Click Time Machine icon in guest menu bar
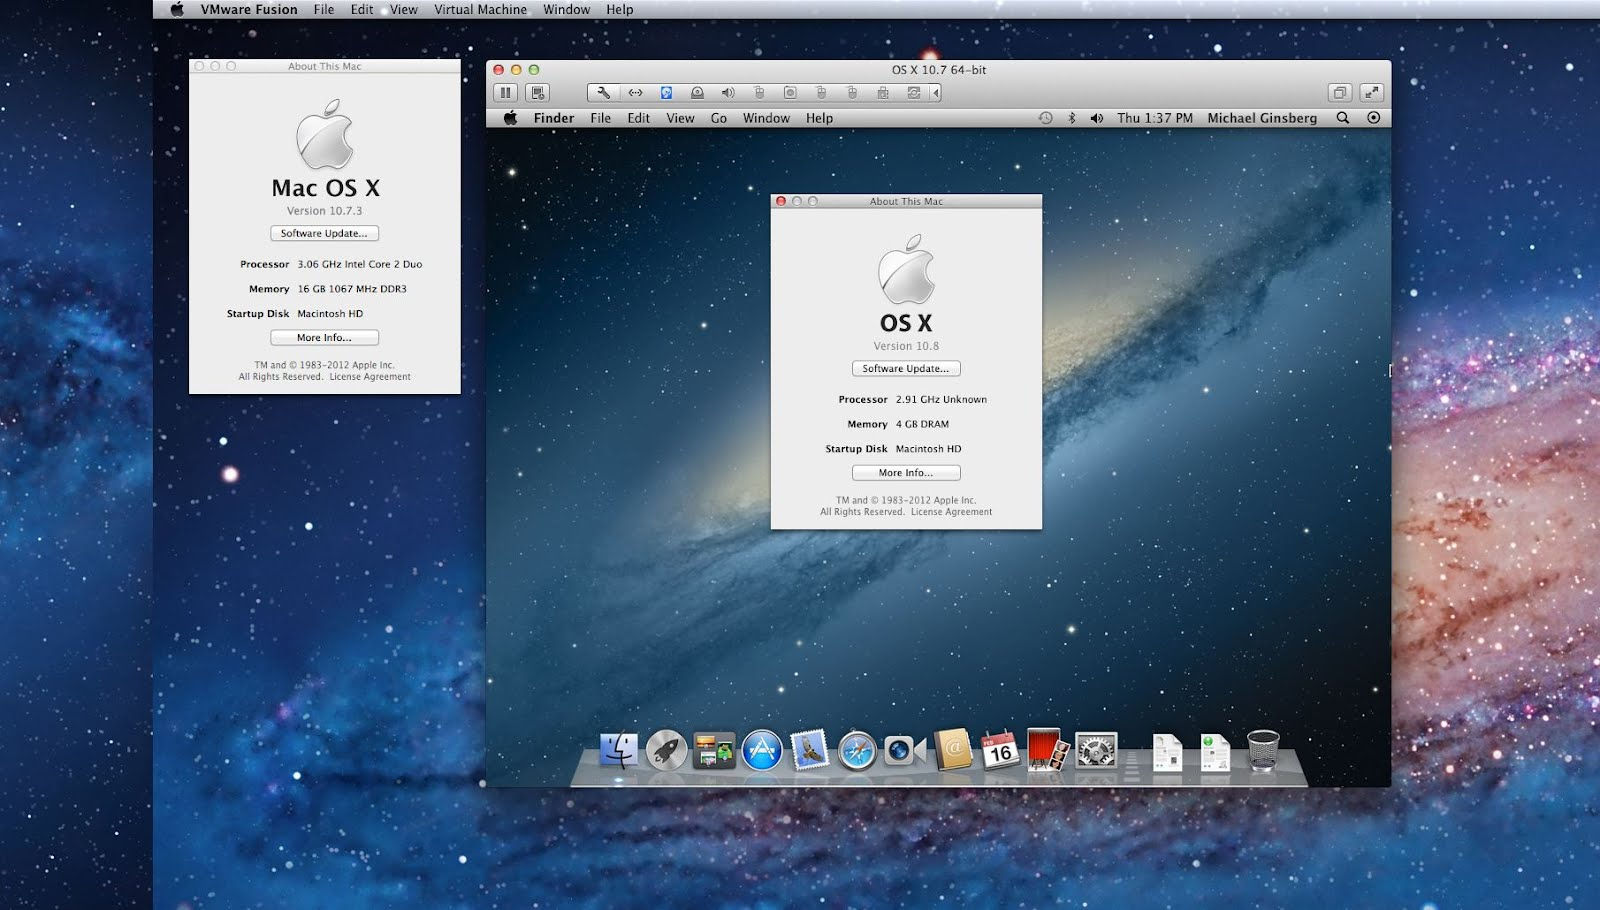 pos(1045,118)
